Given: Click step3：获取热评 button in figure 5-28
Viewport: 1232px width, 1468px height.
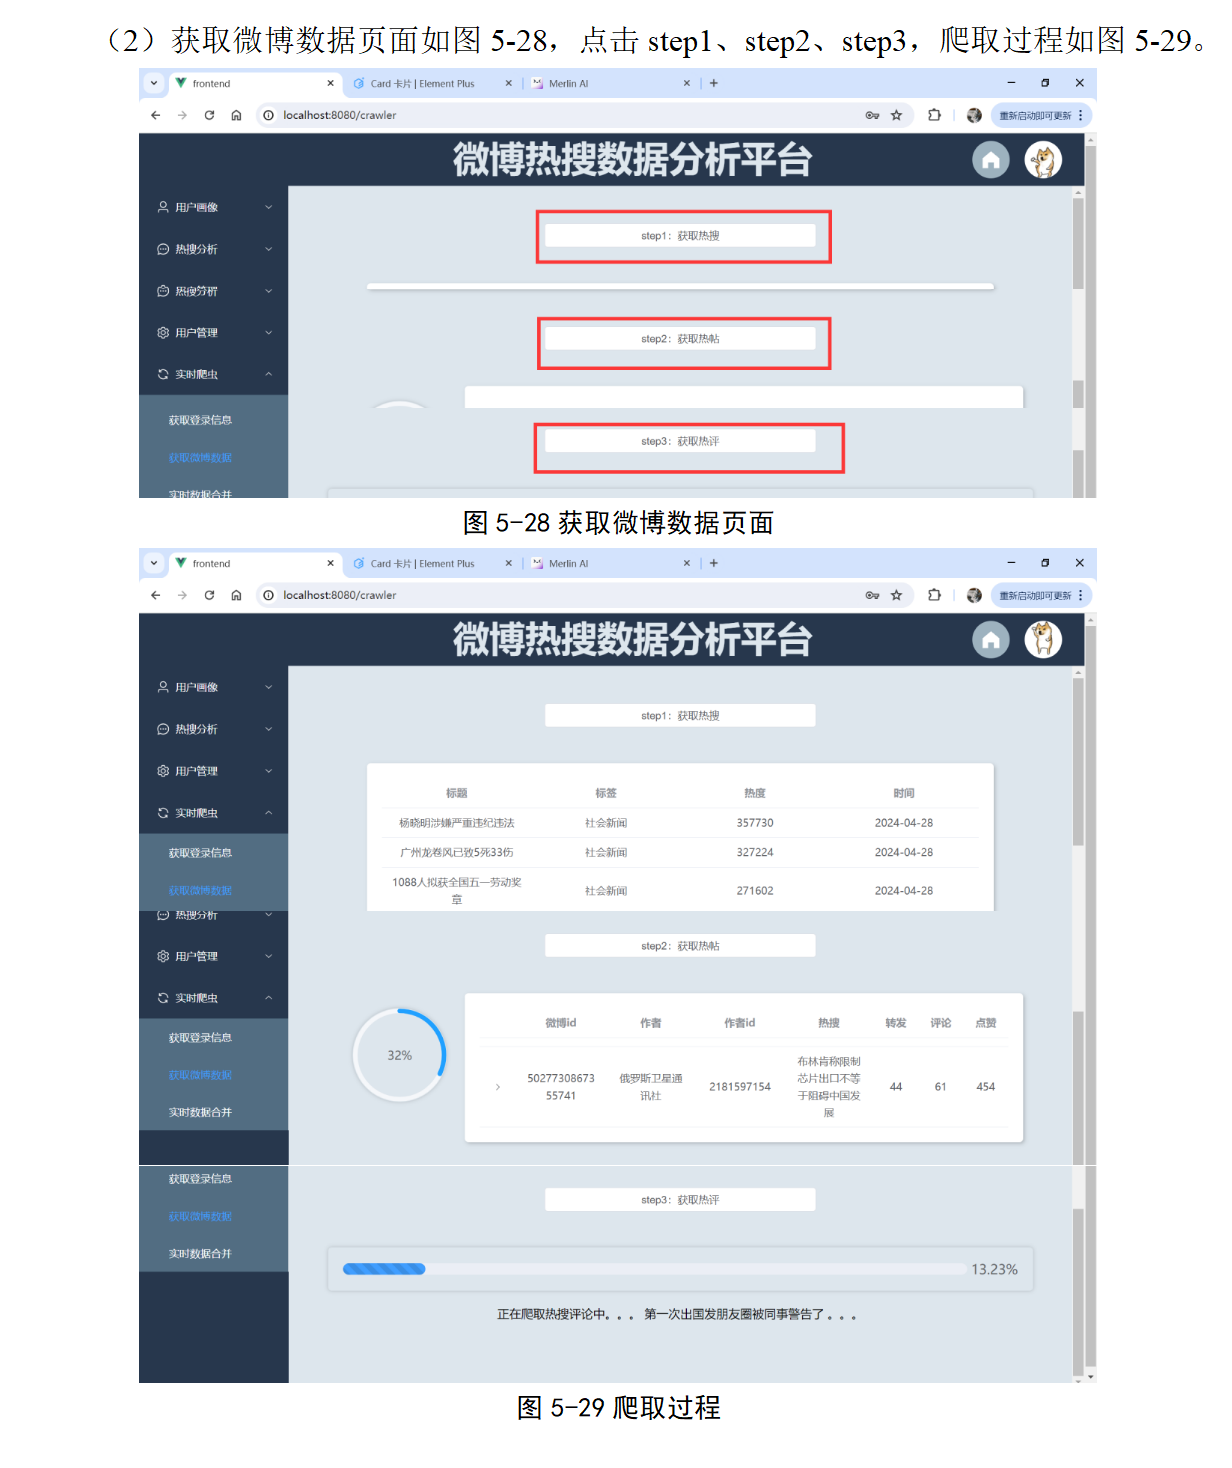Looking at the screenshot, I should pos(680,441).
